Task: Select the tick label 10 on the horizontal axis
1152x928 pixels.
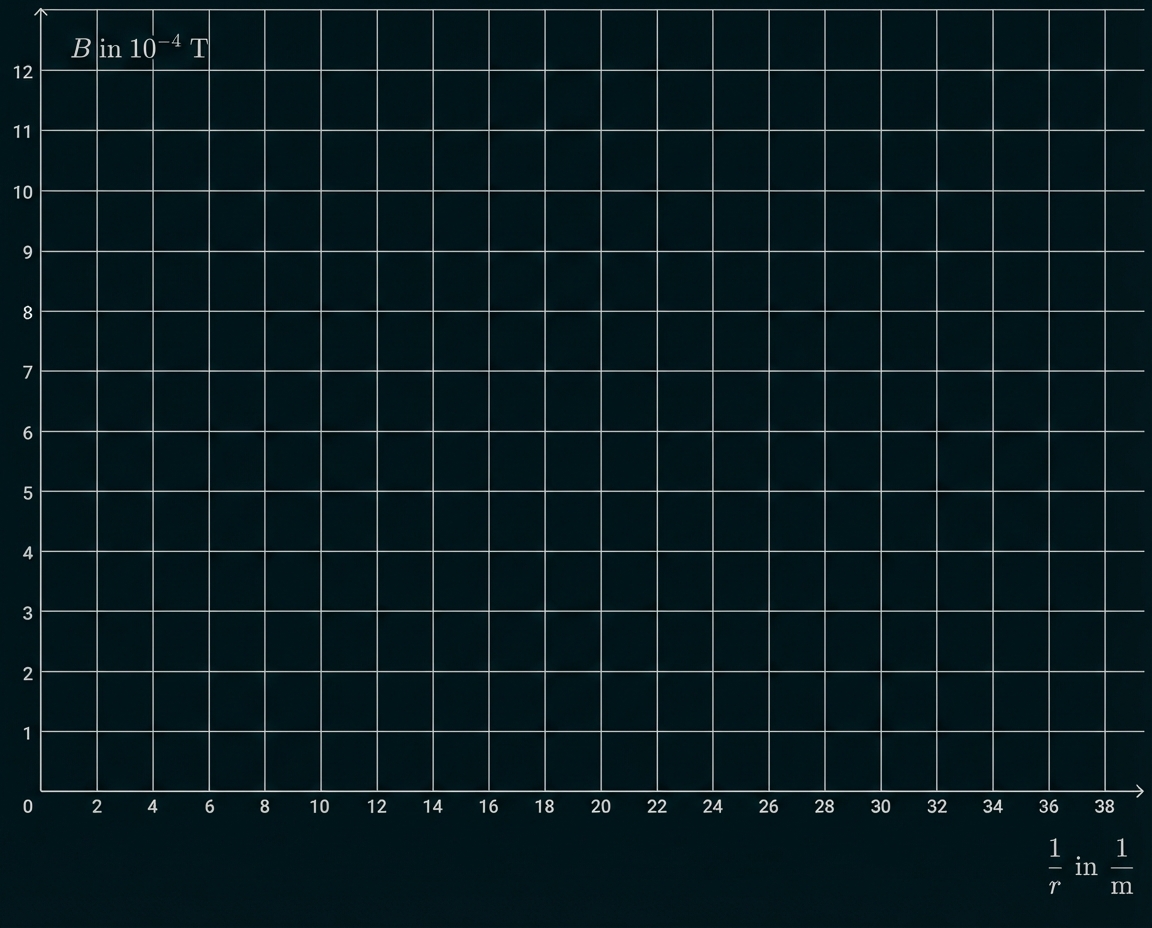Action: 320,806
